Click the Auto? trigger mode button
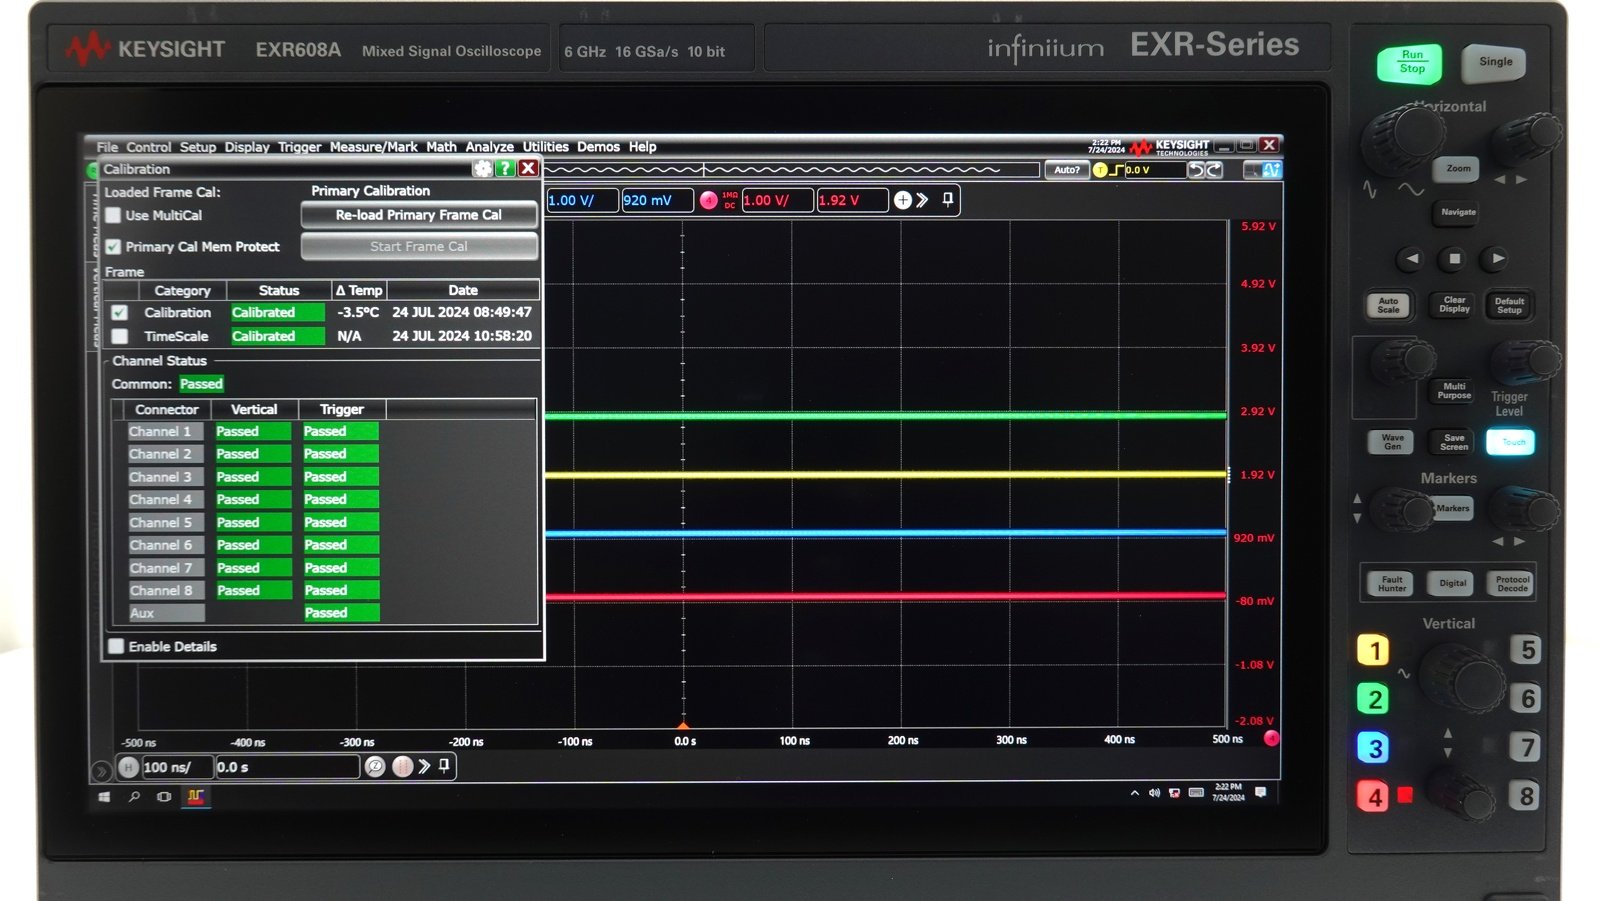The width and height of the screenshot is (1600, 901). click(x=1067, y=170)
